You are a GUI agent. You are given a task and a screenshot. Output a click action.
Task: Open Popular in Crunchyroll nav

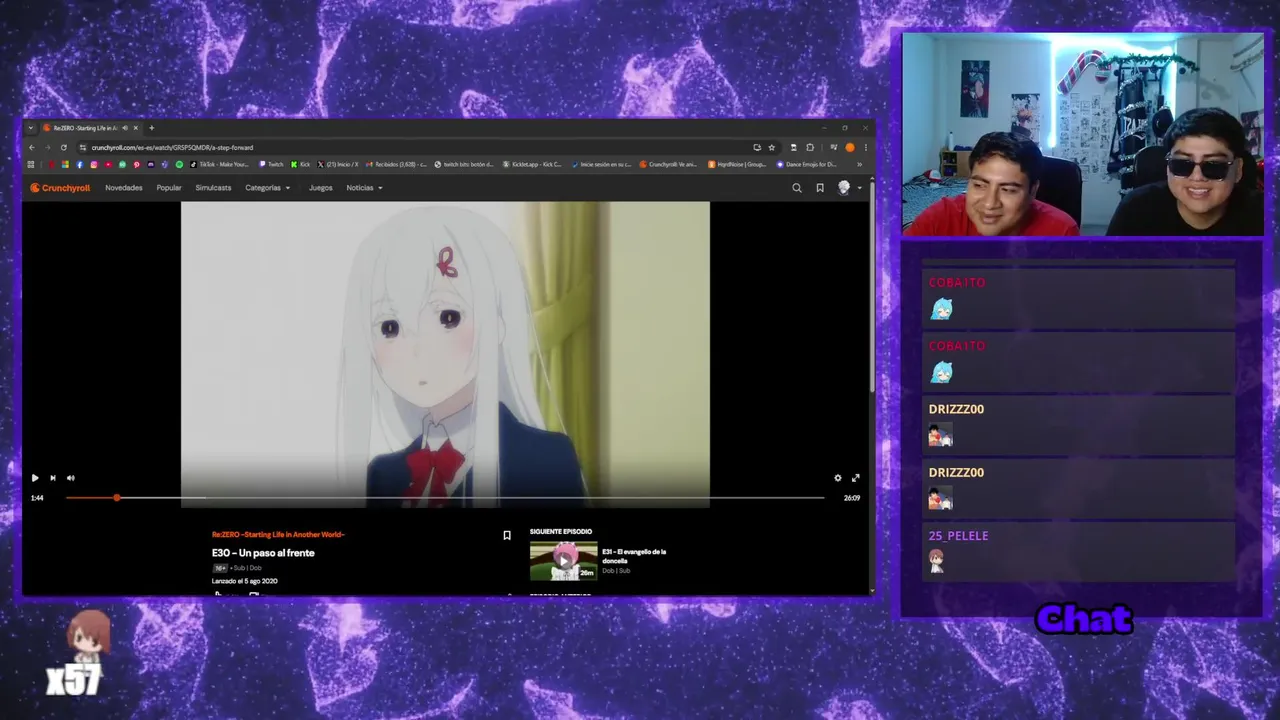click(x=169, y=188)
